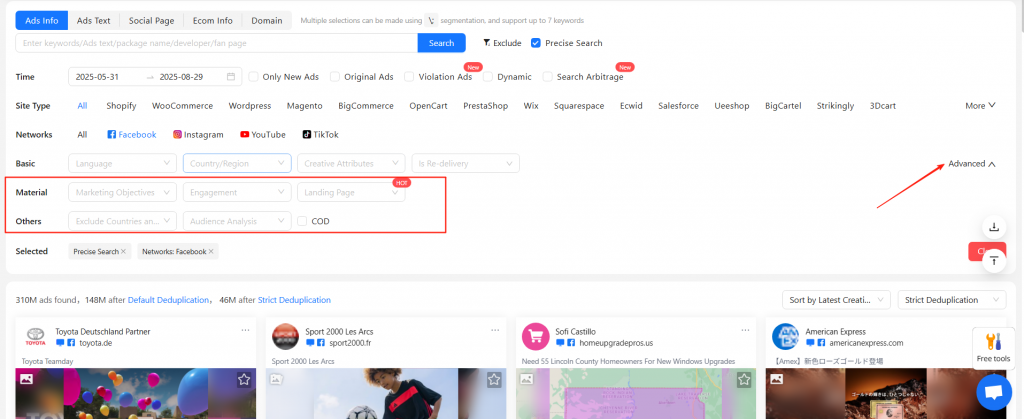Click the Sofi Castillo cart avatar

[536, 337]
